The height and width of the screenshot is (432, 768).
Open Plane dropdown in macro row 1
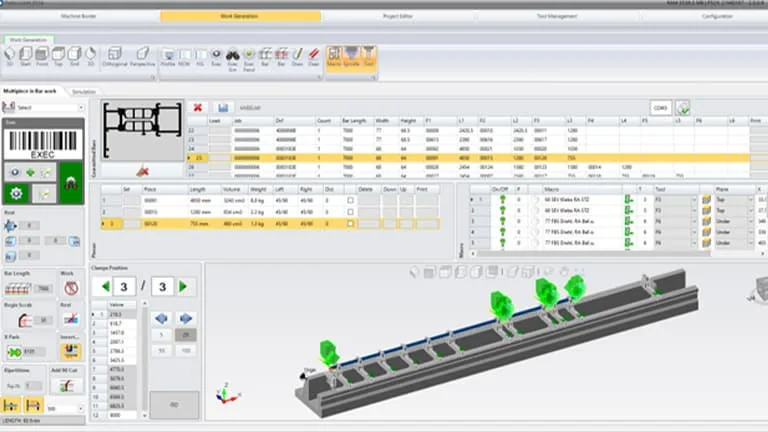[750, 200]
